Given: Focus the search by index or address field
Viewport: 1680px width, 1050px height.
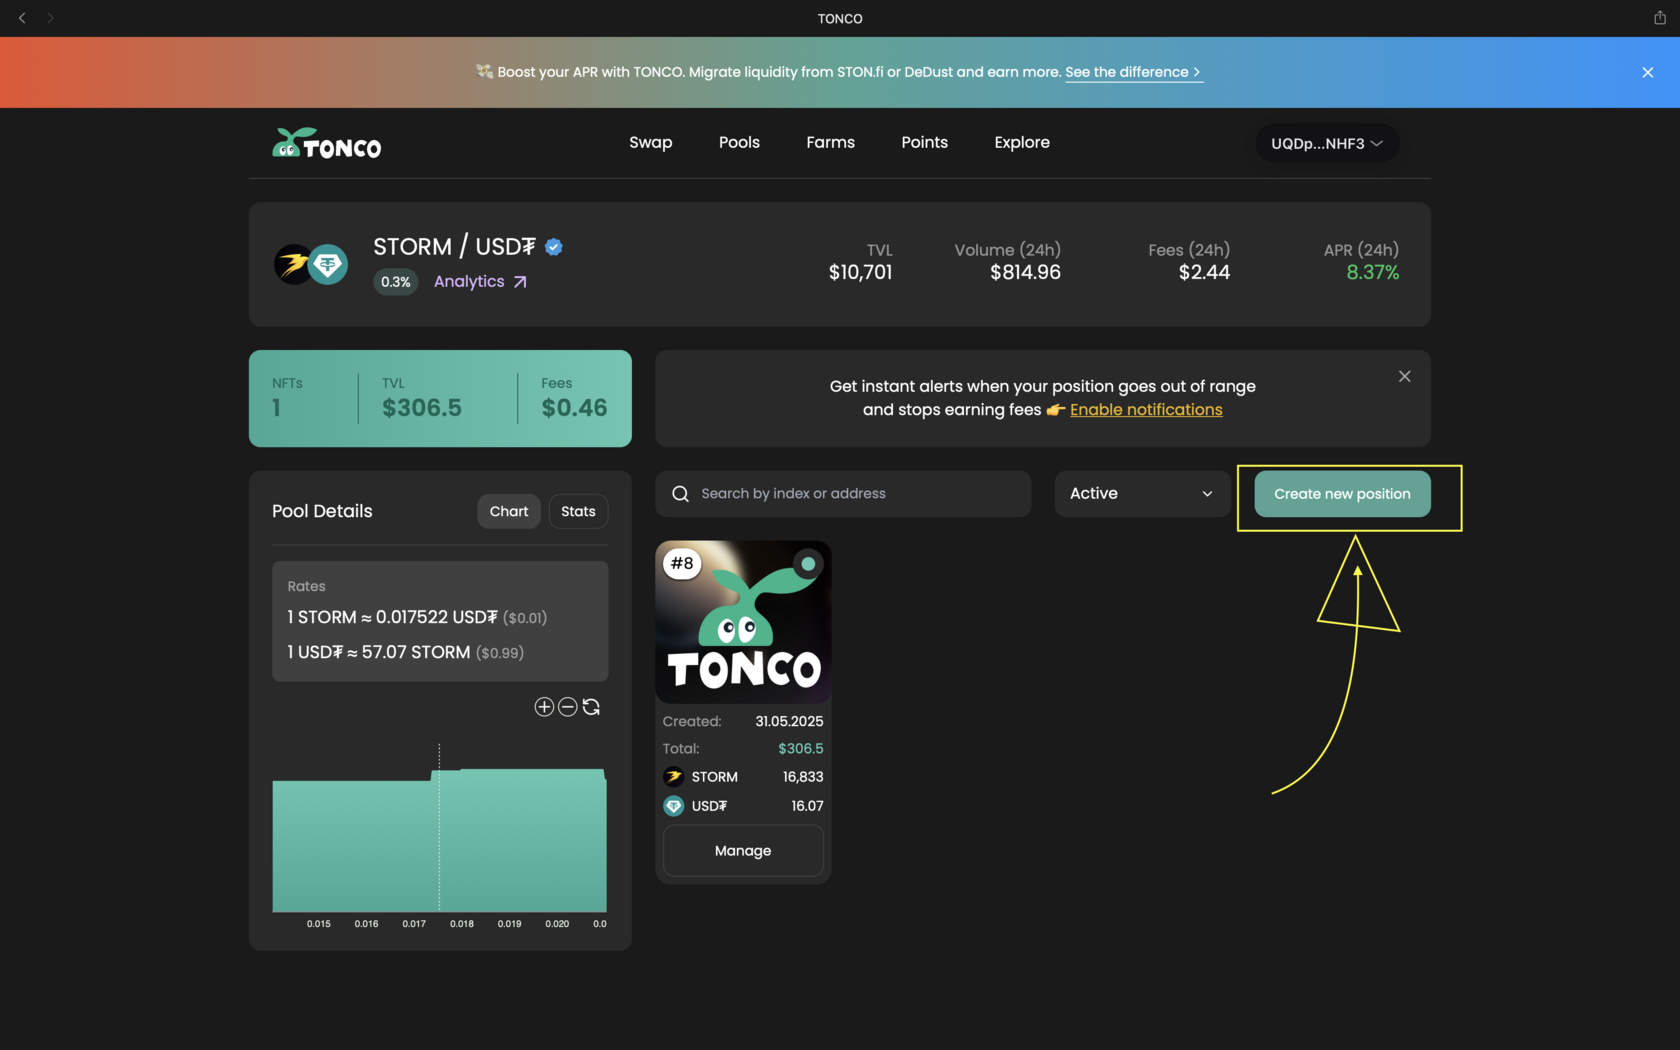Looking at the screenshot, I should click(x=843, y=494).
